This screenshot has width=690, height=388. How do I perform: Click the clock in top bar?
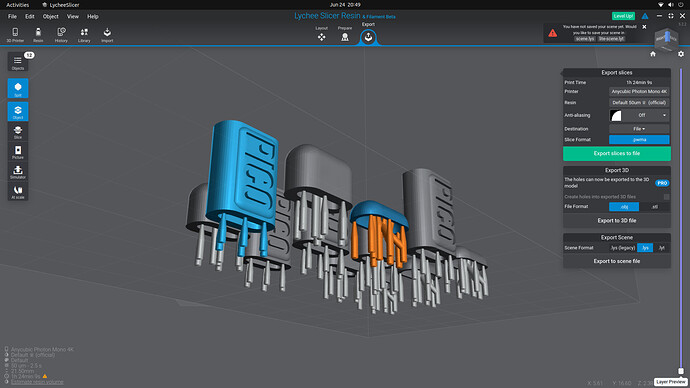[345, 5]
